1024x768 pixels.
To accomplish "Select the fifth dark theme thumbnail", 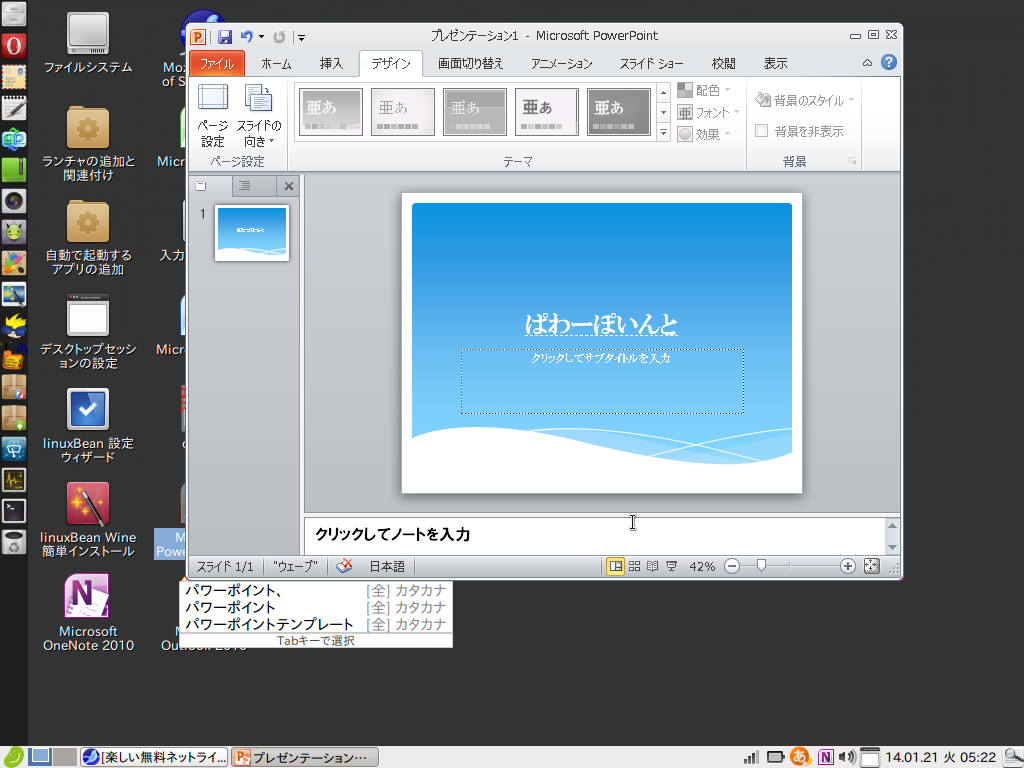I will click(x=618, y=112).
